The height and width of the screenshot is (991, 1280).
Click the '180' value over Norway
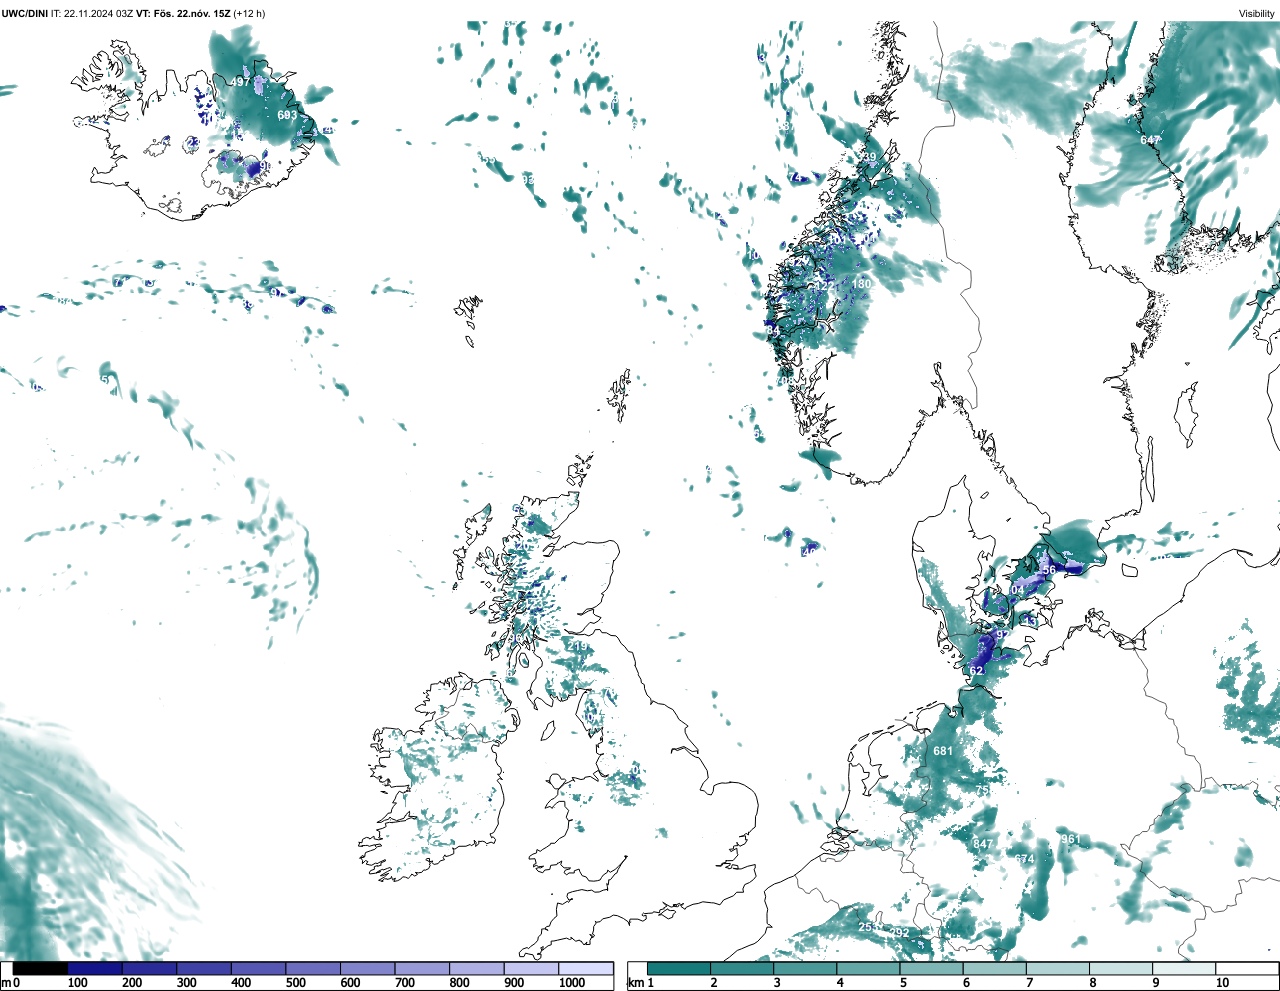[x=862, y=285]
